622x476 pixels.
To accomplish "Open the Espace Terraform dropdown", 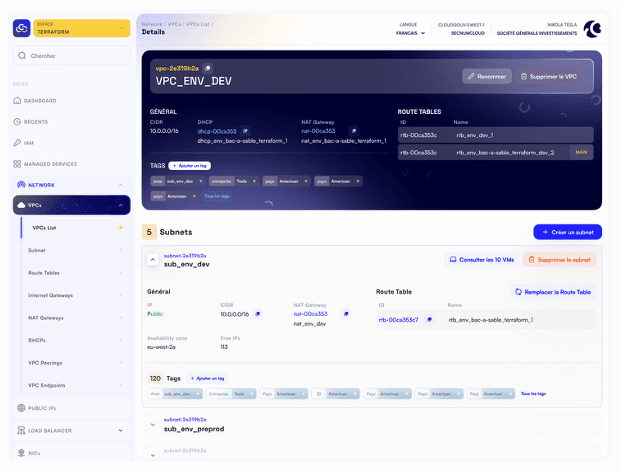I will (x=82, y=28).
